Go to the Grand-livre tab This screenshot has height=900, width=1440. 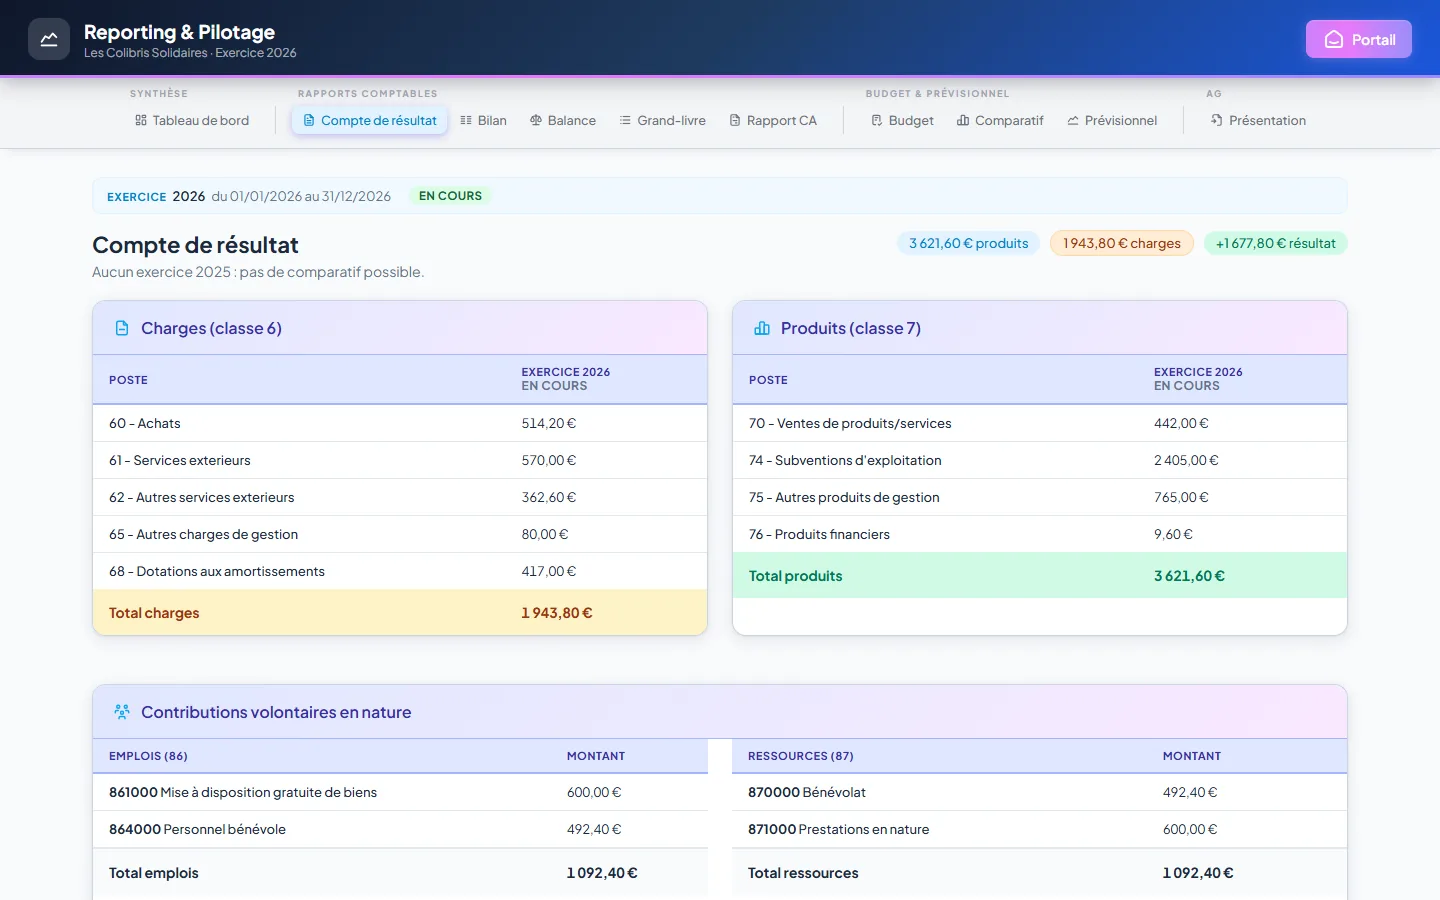pos(663,121)
